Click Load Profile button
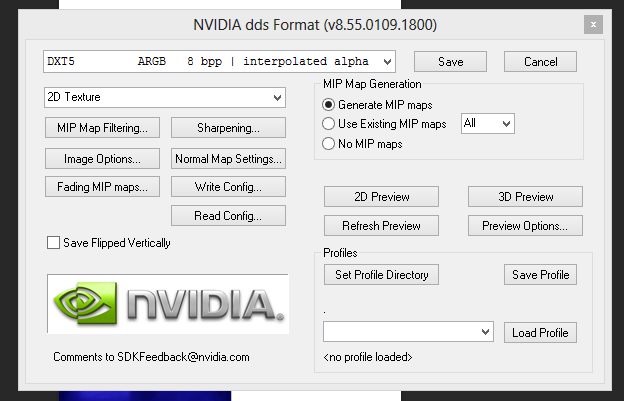The image size is (624, 401). click(540, 333)
